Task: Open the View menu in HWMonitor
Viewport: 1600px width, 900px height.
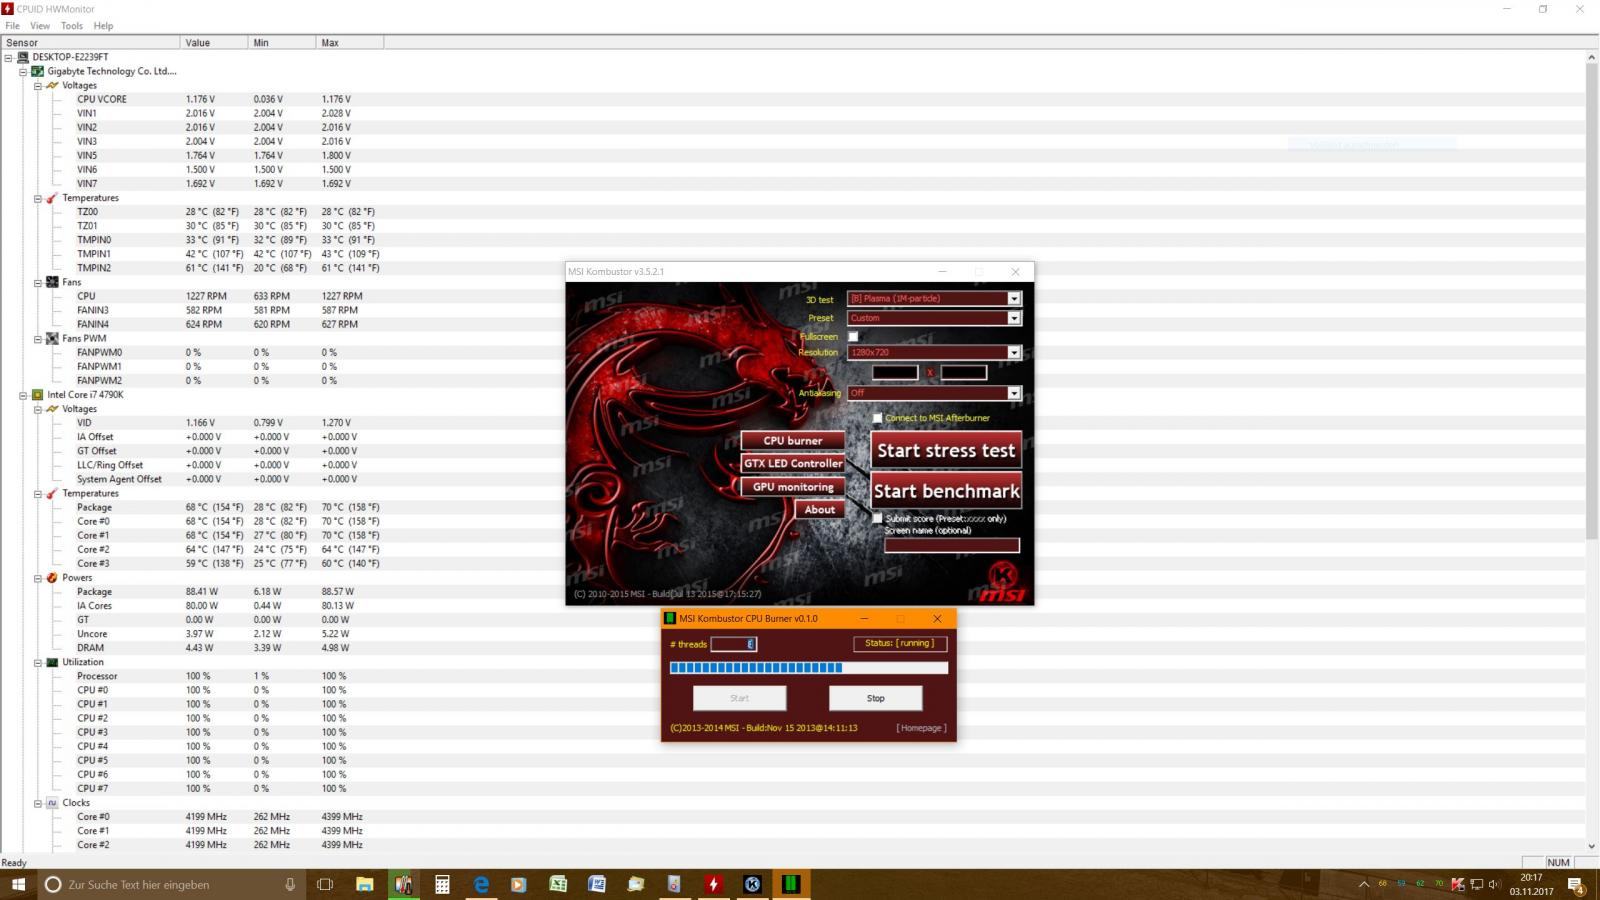Action: 40,26
